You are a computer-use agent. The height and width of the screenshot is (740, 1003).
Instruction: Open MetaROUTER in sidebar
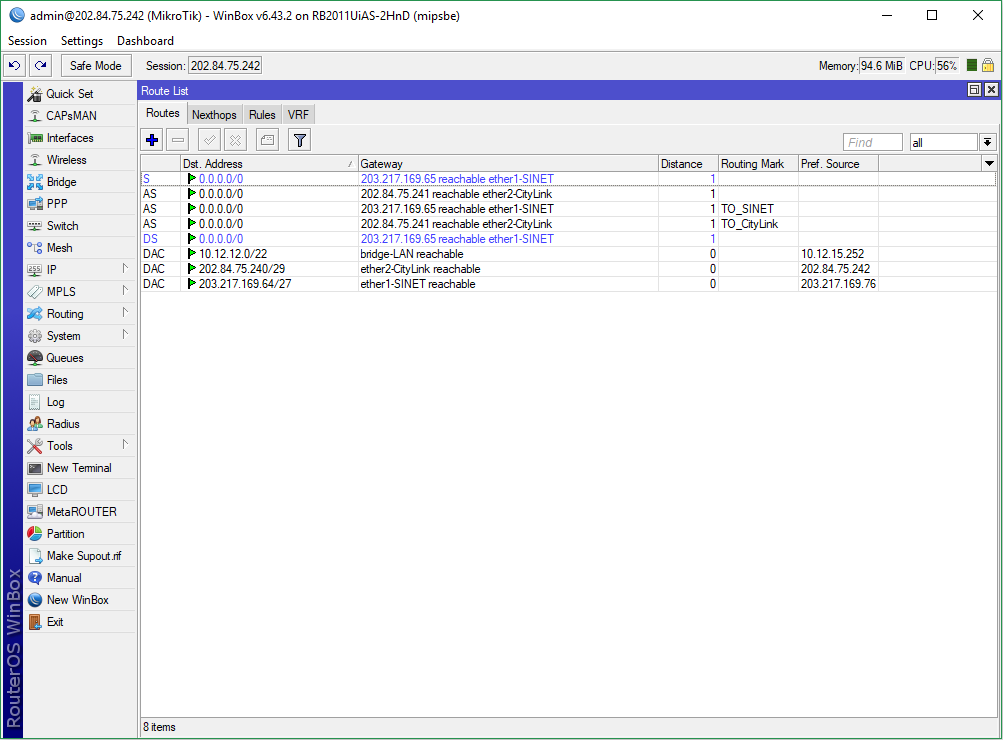(x=80, y=512)
